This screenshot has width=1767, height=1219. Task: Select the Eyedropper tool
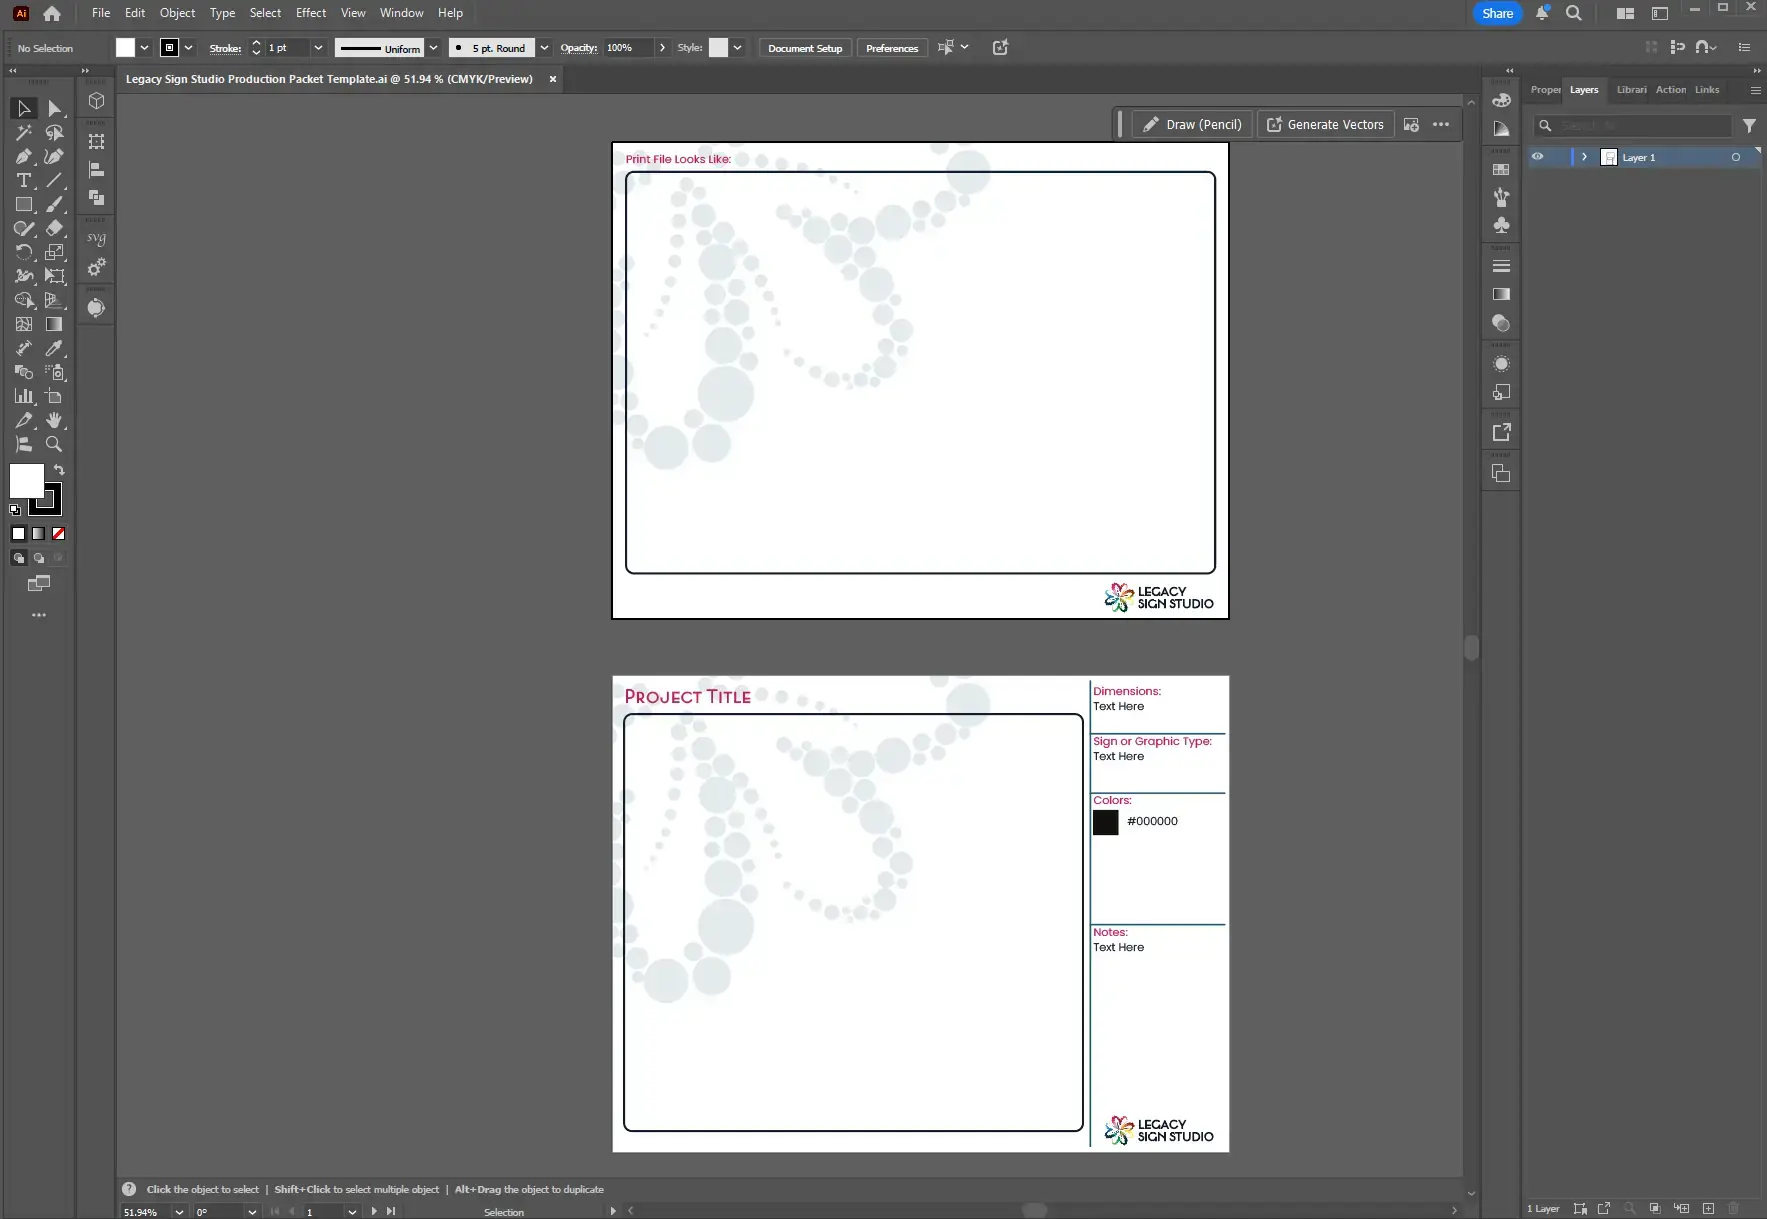(x=55, y=349)
